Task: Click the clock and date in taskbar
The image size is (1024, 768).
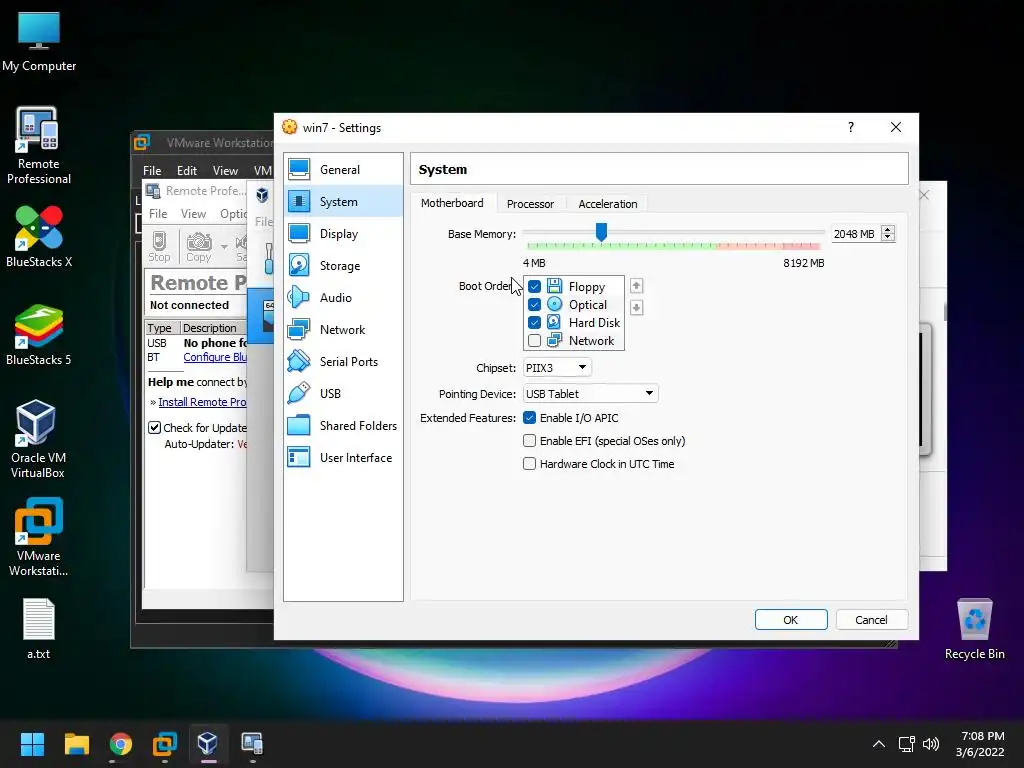Action: 980,744
